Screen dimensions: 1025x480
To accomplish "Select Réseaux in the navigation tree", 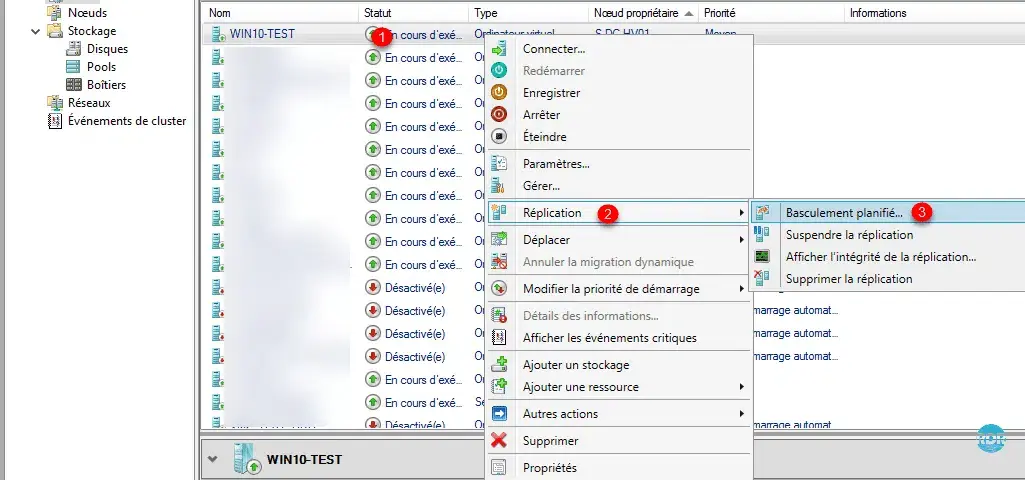I will [89, 103].
